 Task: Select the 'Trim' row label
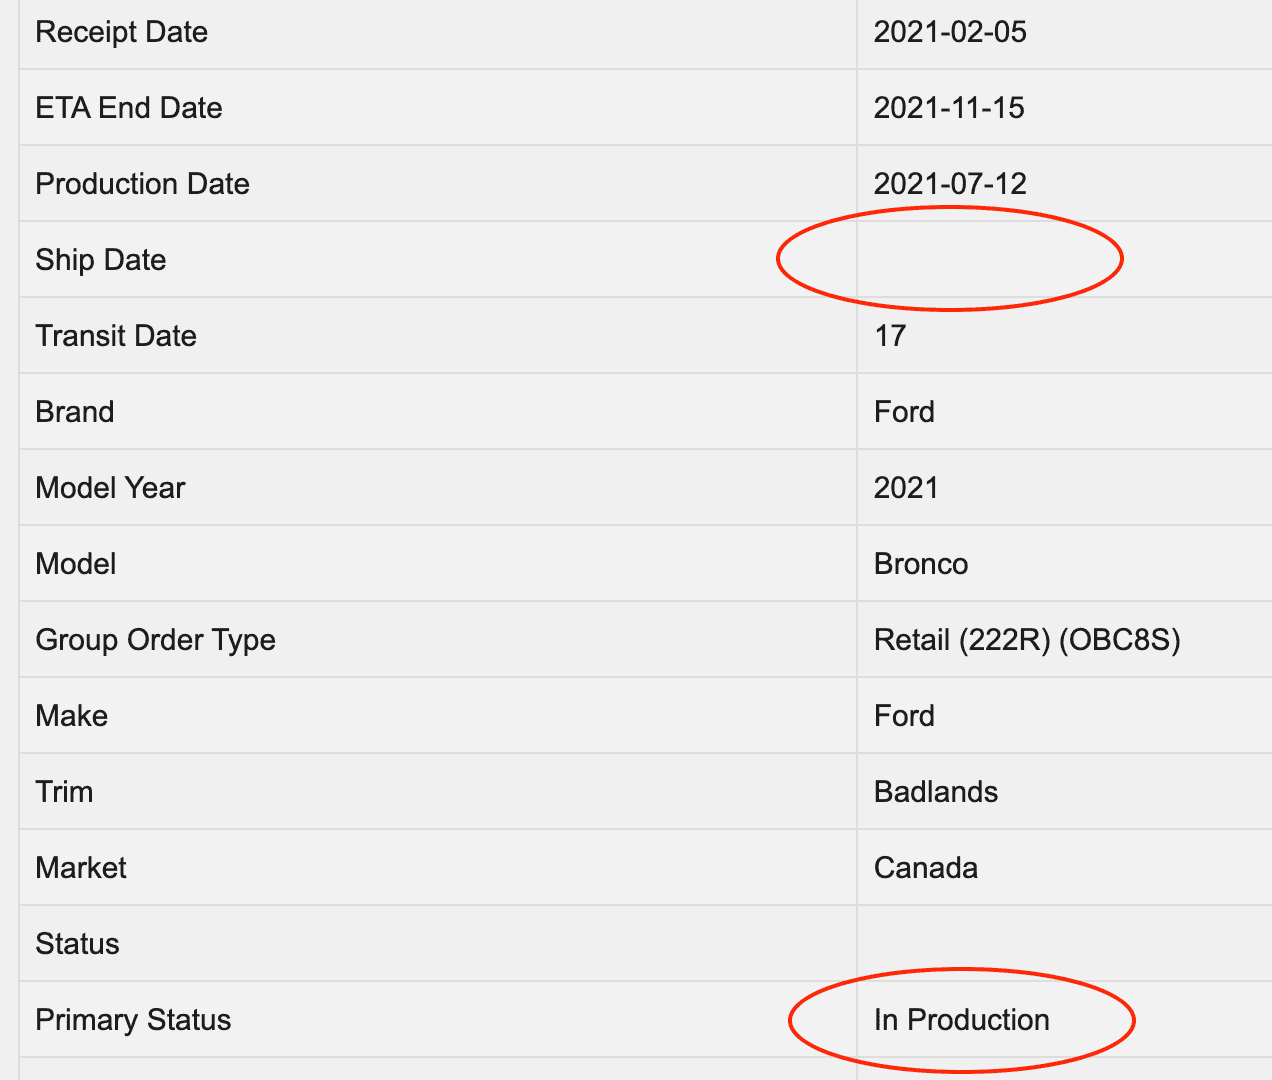pyautogui.click(x=64, y=792)
